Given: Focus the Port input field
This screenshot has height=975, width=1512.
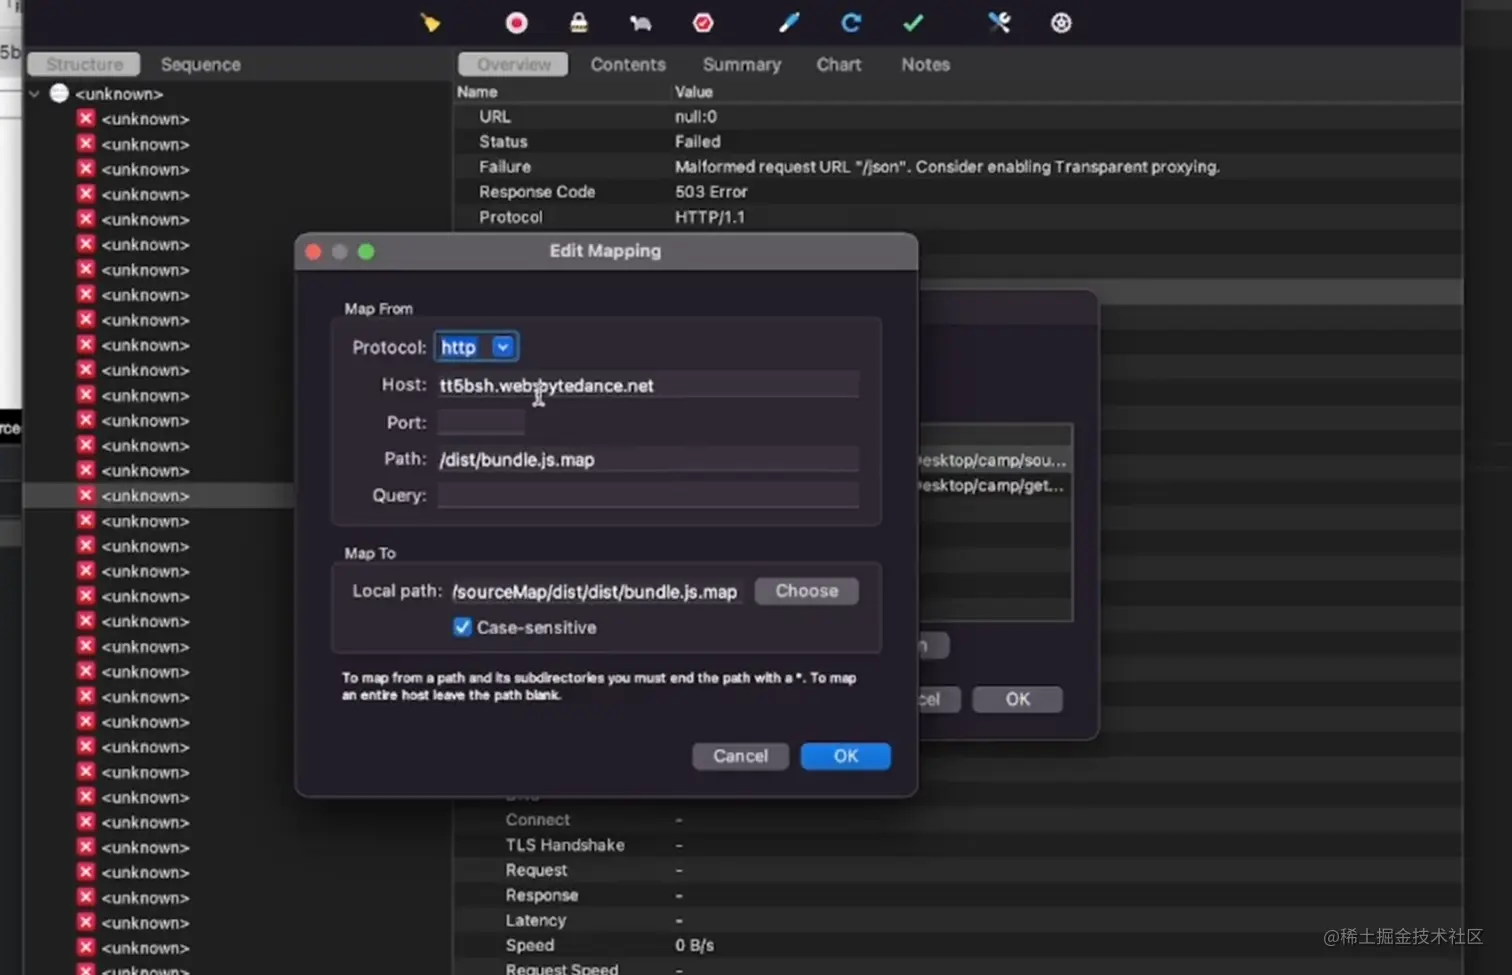Looking at the screenshot, I should pos(481,422).
